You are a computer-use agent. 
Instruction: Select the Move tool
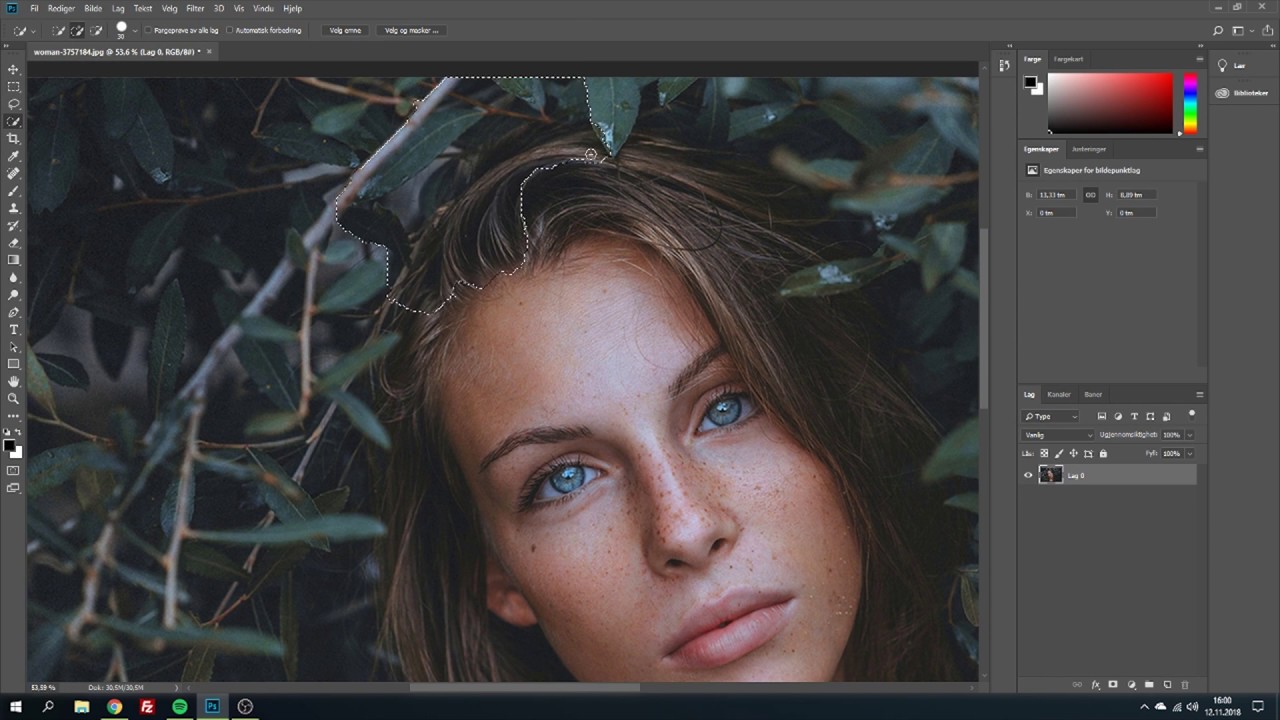coord(13,69)
